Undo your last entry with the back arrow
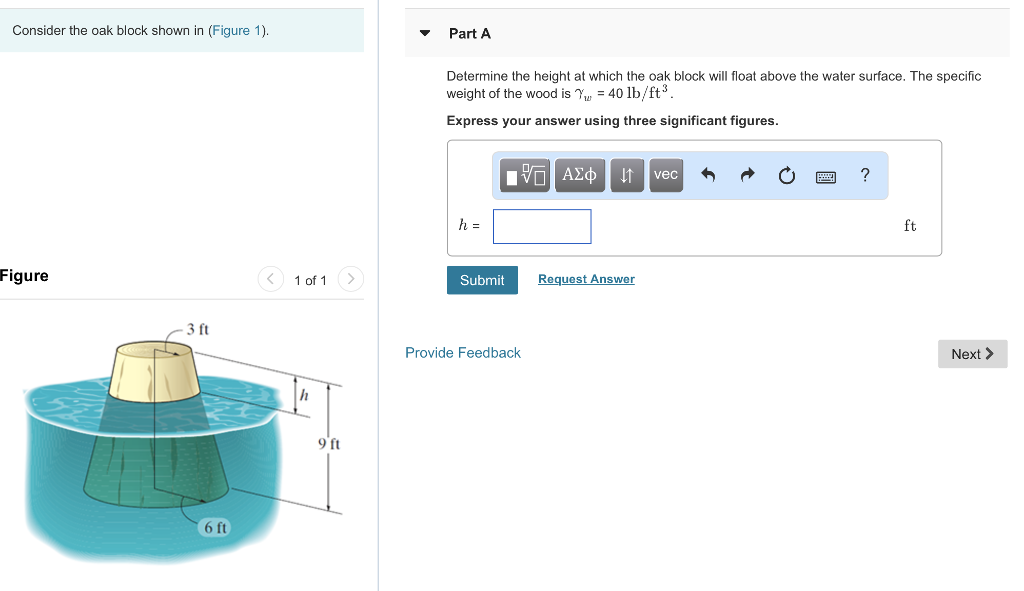This screenshot has width=1024, height=591. pos(710,175)
